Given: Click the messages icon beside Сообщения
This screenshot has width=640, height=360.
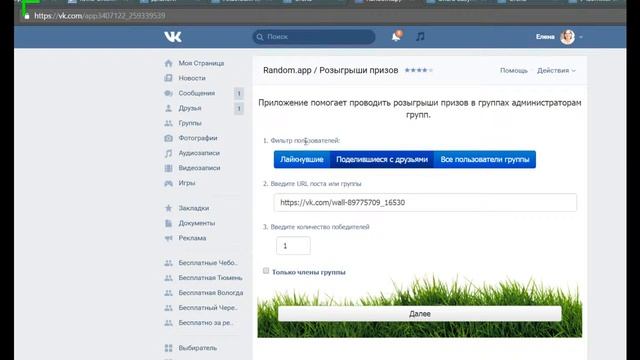Looking at the screenshot, I should click(169, 93).
